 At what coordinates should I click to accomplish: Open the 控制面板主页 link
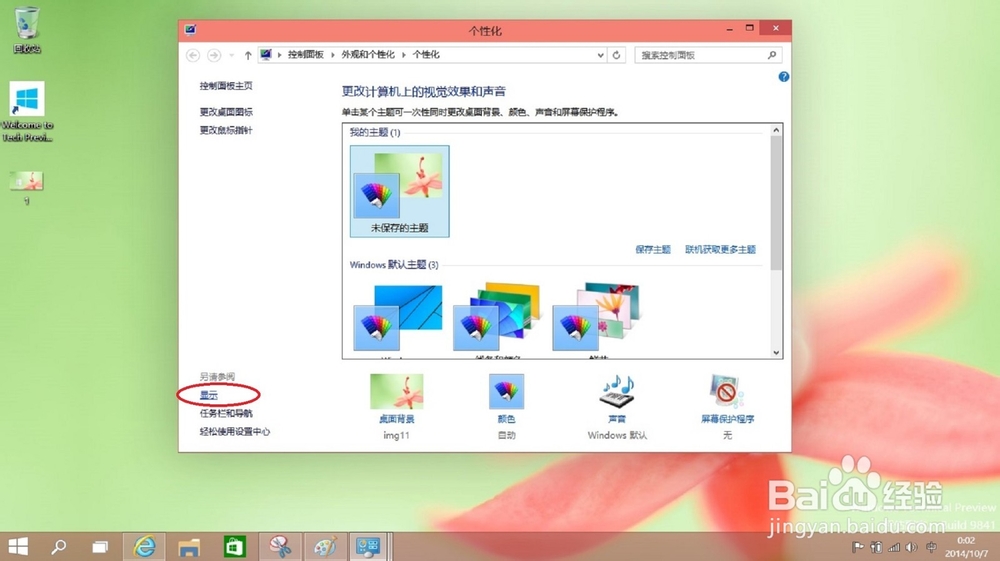coord(226,85)
